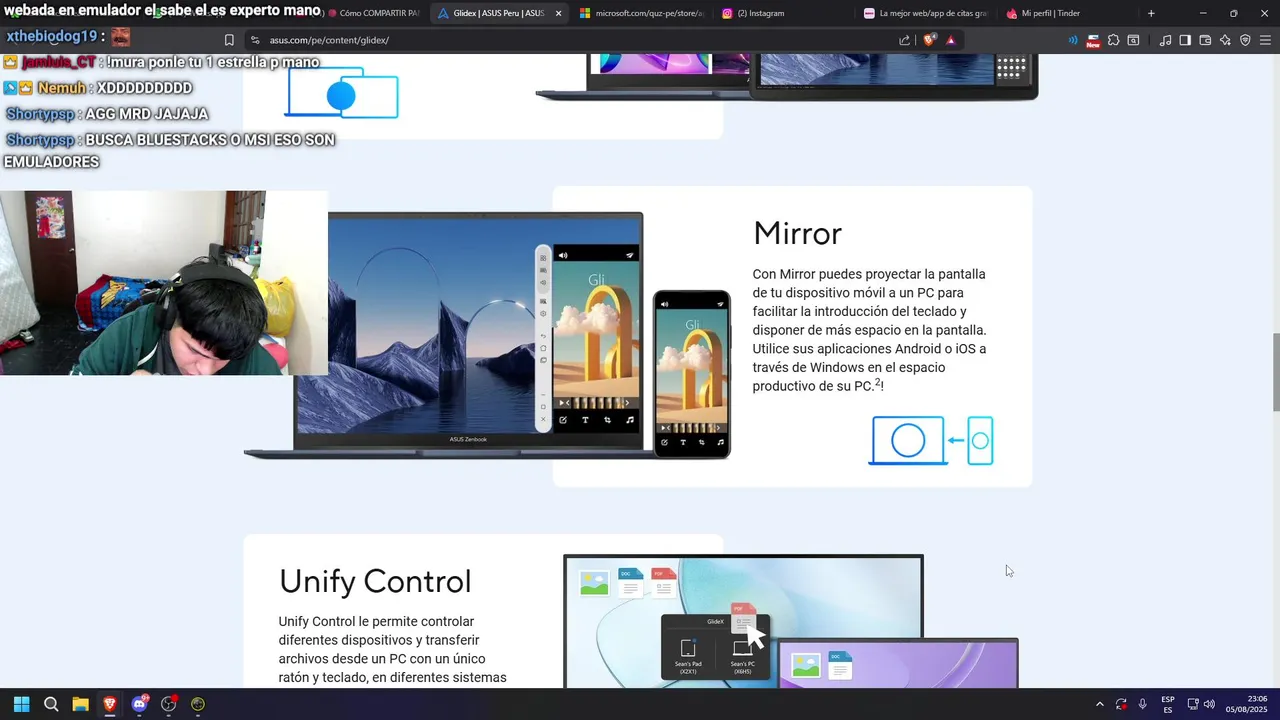
Task: Open File Explorer from the taskbar
Action: 80,704
